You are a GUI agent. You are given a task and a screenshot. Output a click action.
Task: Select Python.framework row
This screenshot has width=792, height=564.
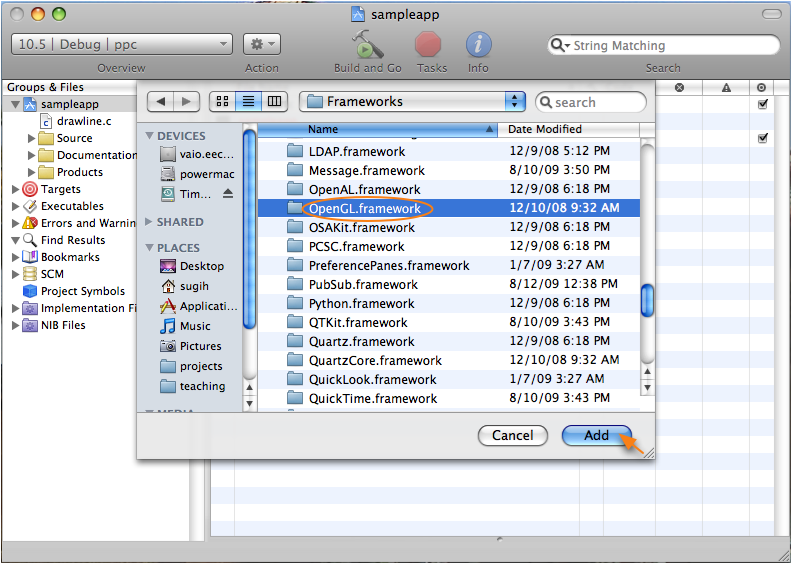(x=449, y=303)
